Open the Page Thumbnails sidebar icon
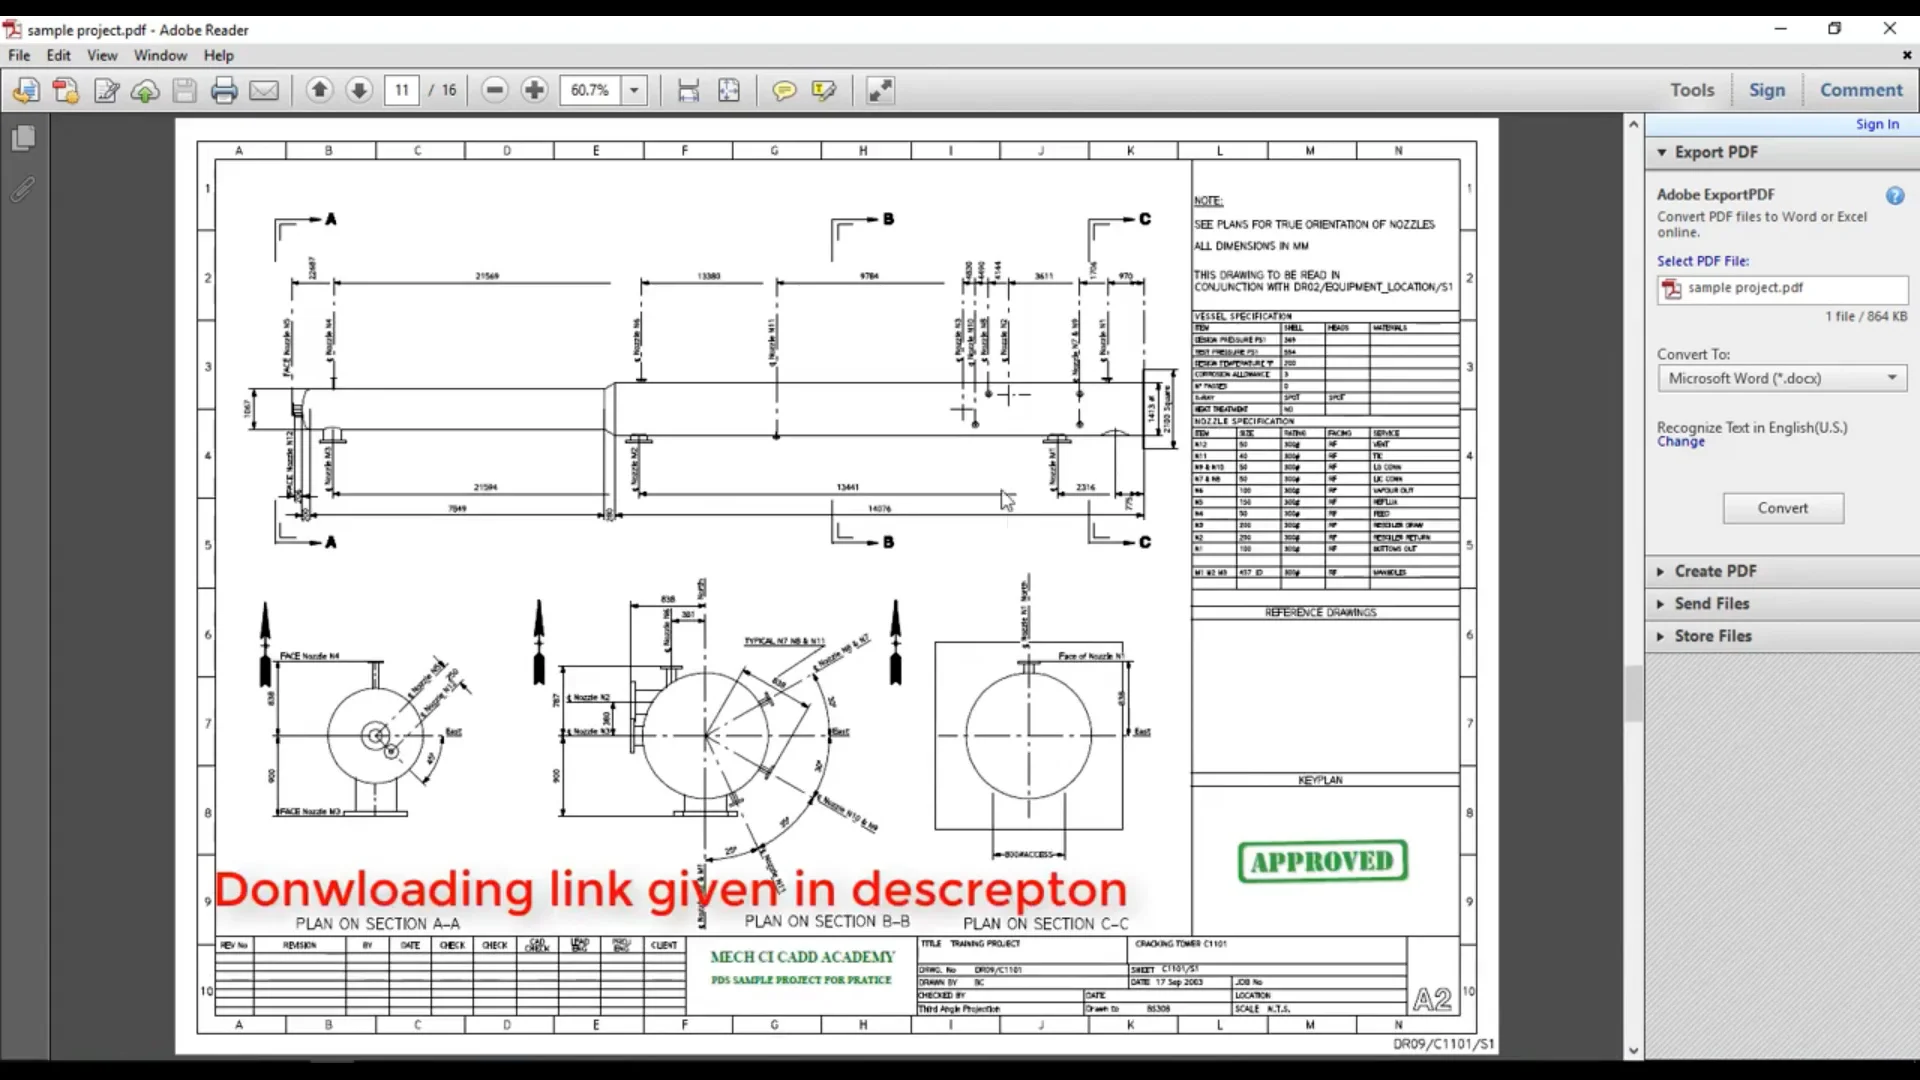The image size is (1920, 1080). tap(23, 137)
